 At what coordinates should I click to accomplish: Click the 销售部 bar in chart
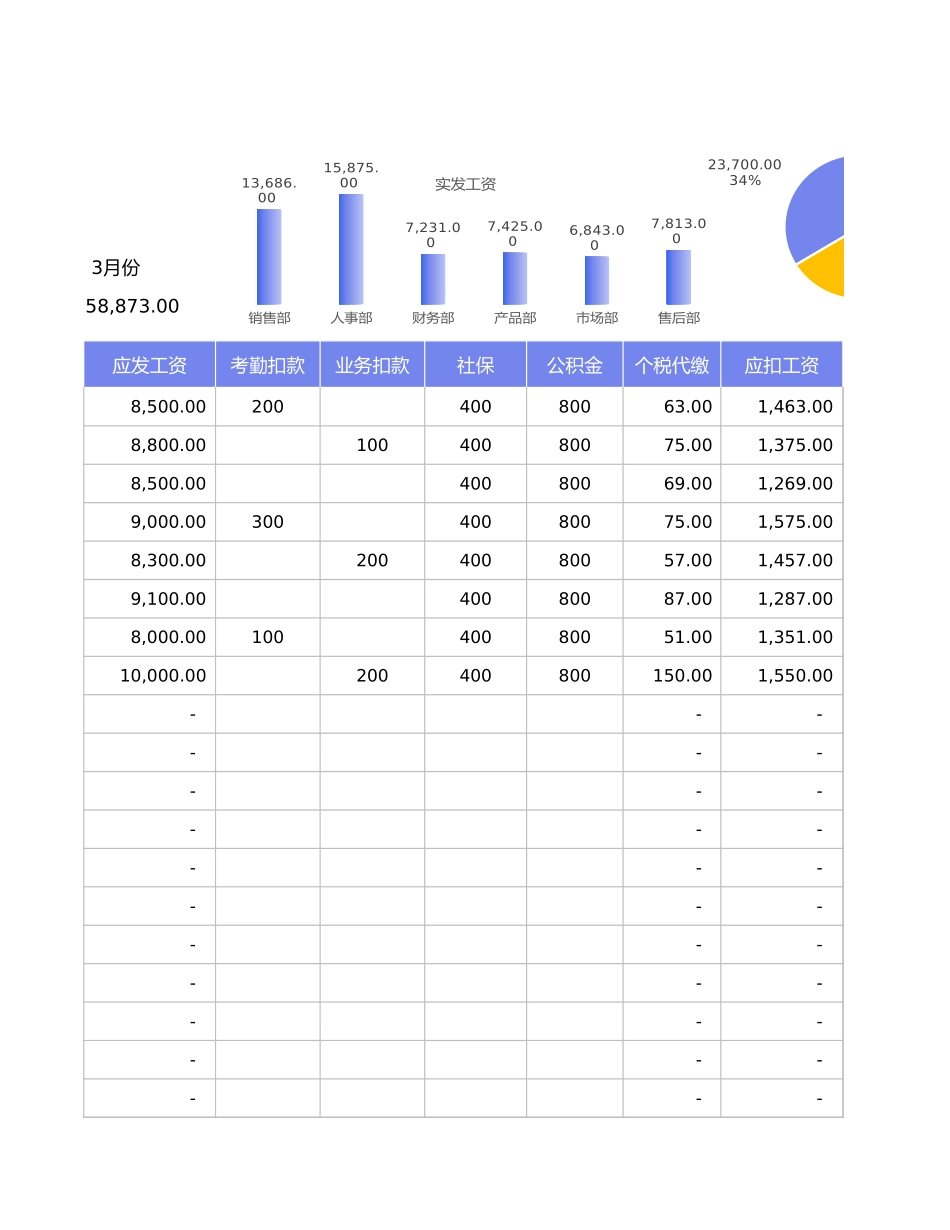[269, 257]
